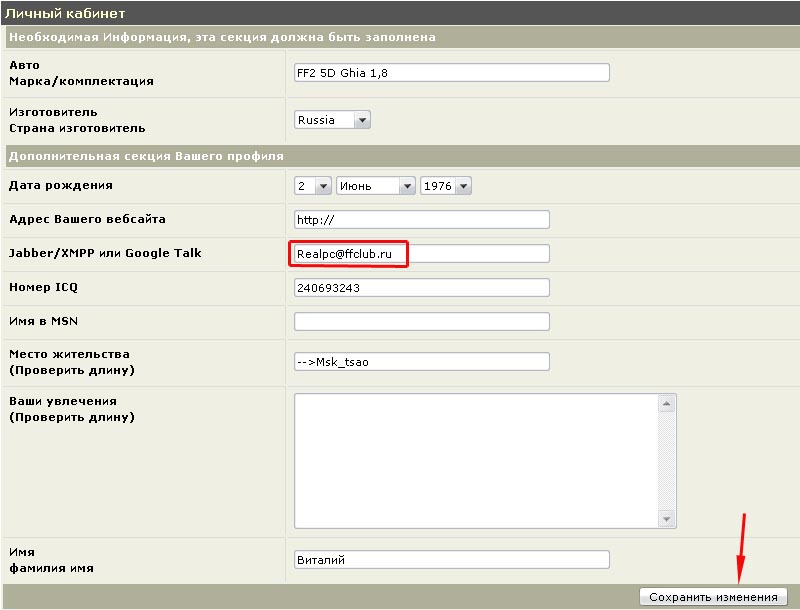Click the 'Адрес Вашего вебсайта' label
Viewport: 800px width, 610px height.
click(x=87, y=219)
